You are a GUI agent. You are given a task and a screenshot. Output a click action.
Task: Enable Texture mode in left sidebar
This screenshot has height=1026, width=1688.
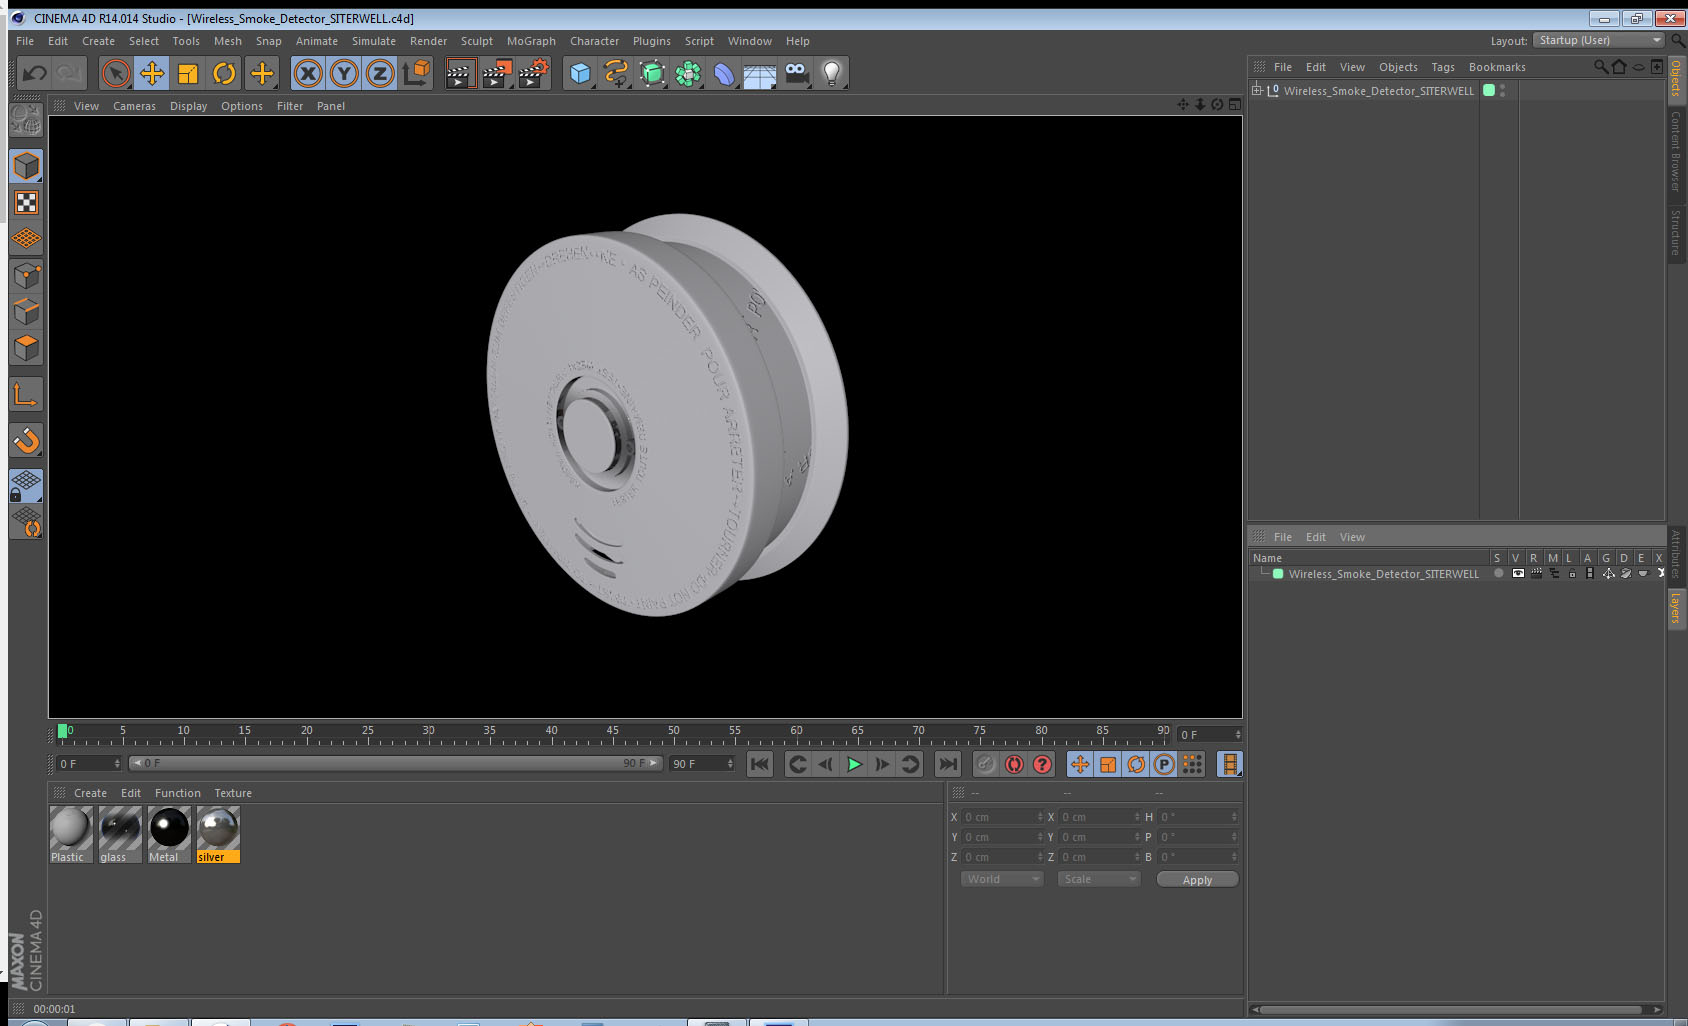[27, 203]
